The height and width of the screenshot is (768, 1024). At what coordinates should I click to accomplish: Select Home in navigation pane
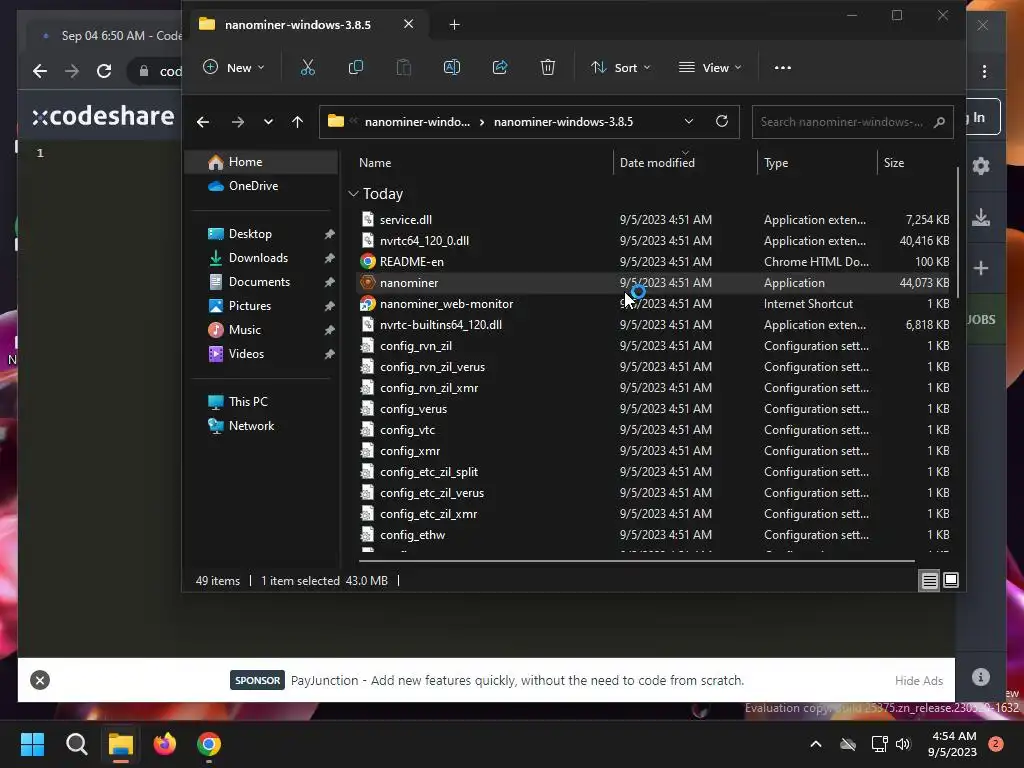[x=261, y=162]
